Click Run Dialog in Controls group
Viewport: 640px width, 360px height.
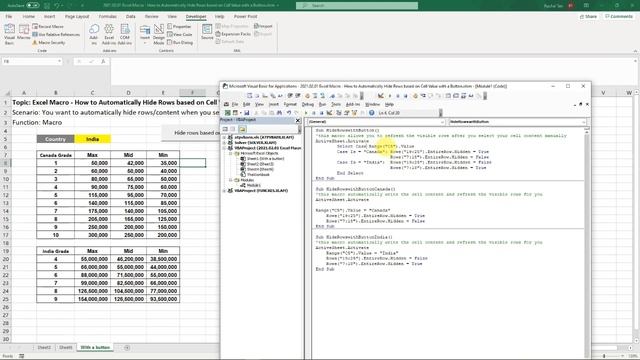[x=180, y=42]
